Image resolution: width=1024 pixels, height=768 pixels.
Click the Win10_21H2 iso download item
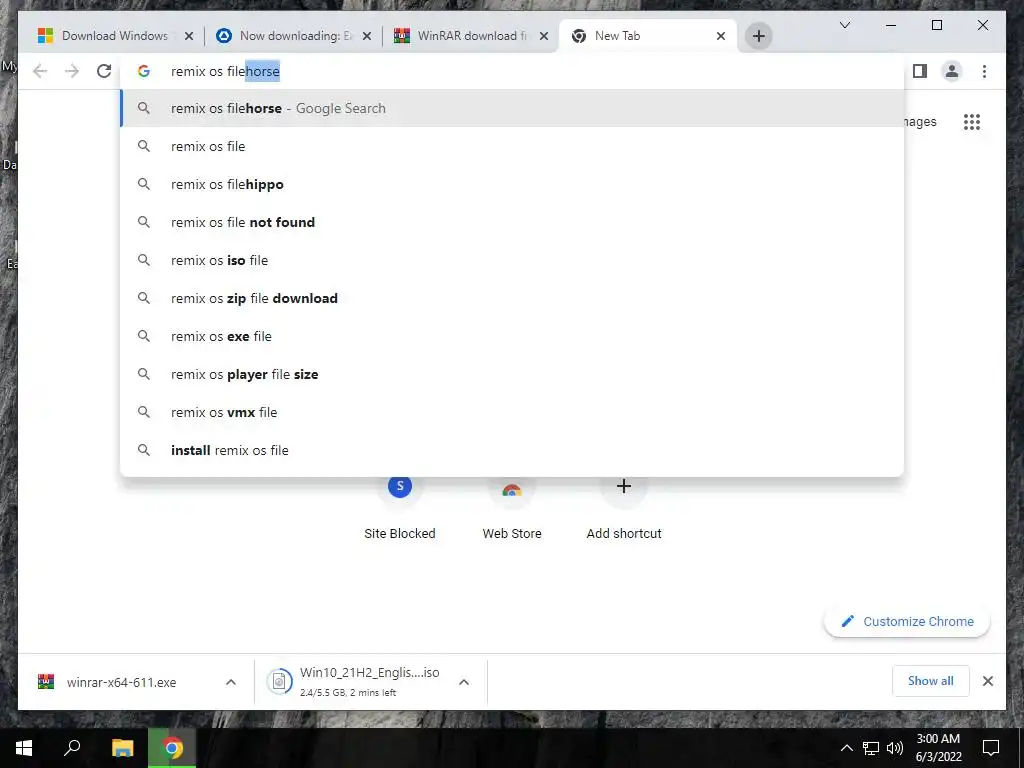click(x=370, y=682)
